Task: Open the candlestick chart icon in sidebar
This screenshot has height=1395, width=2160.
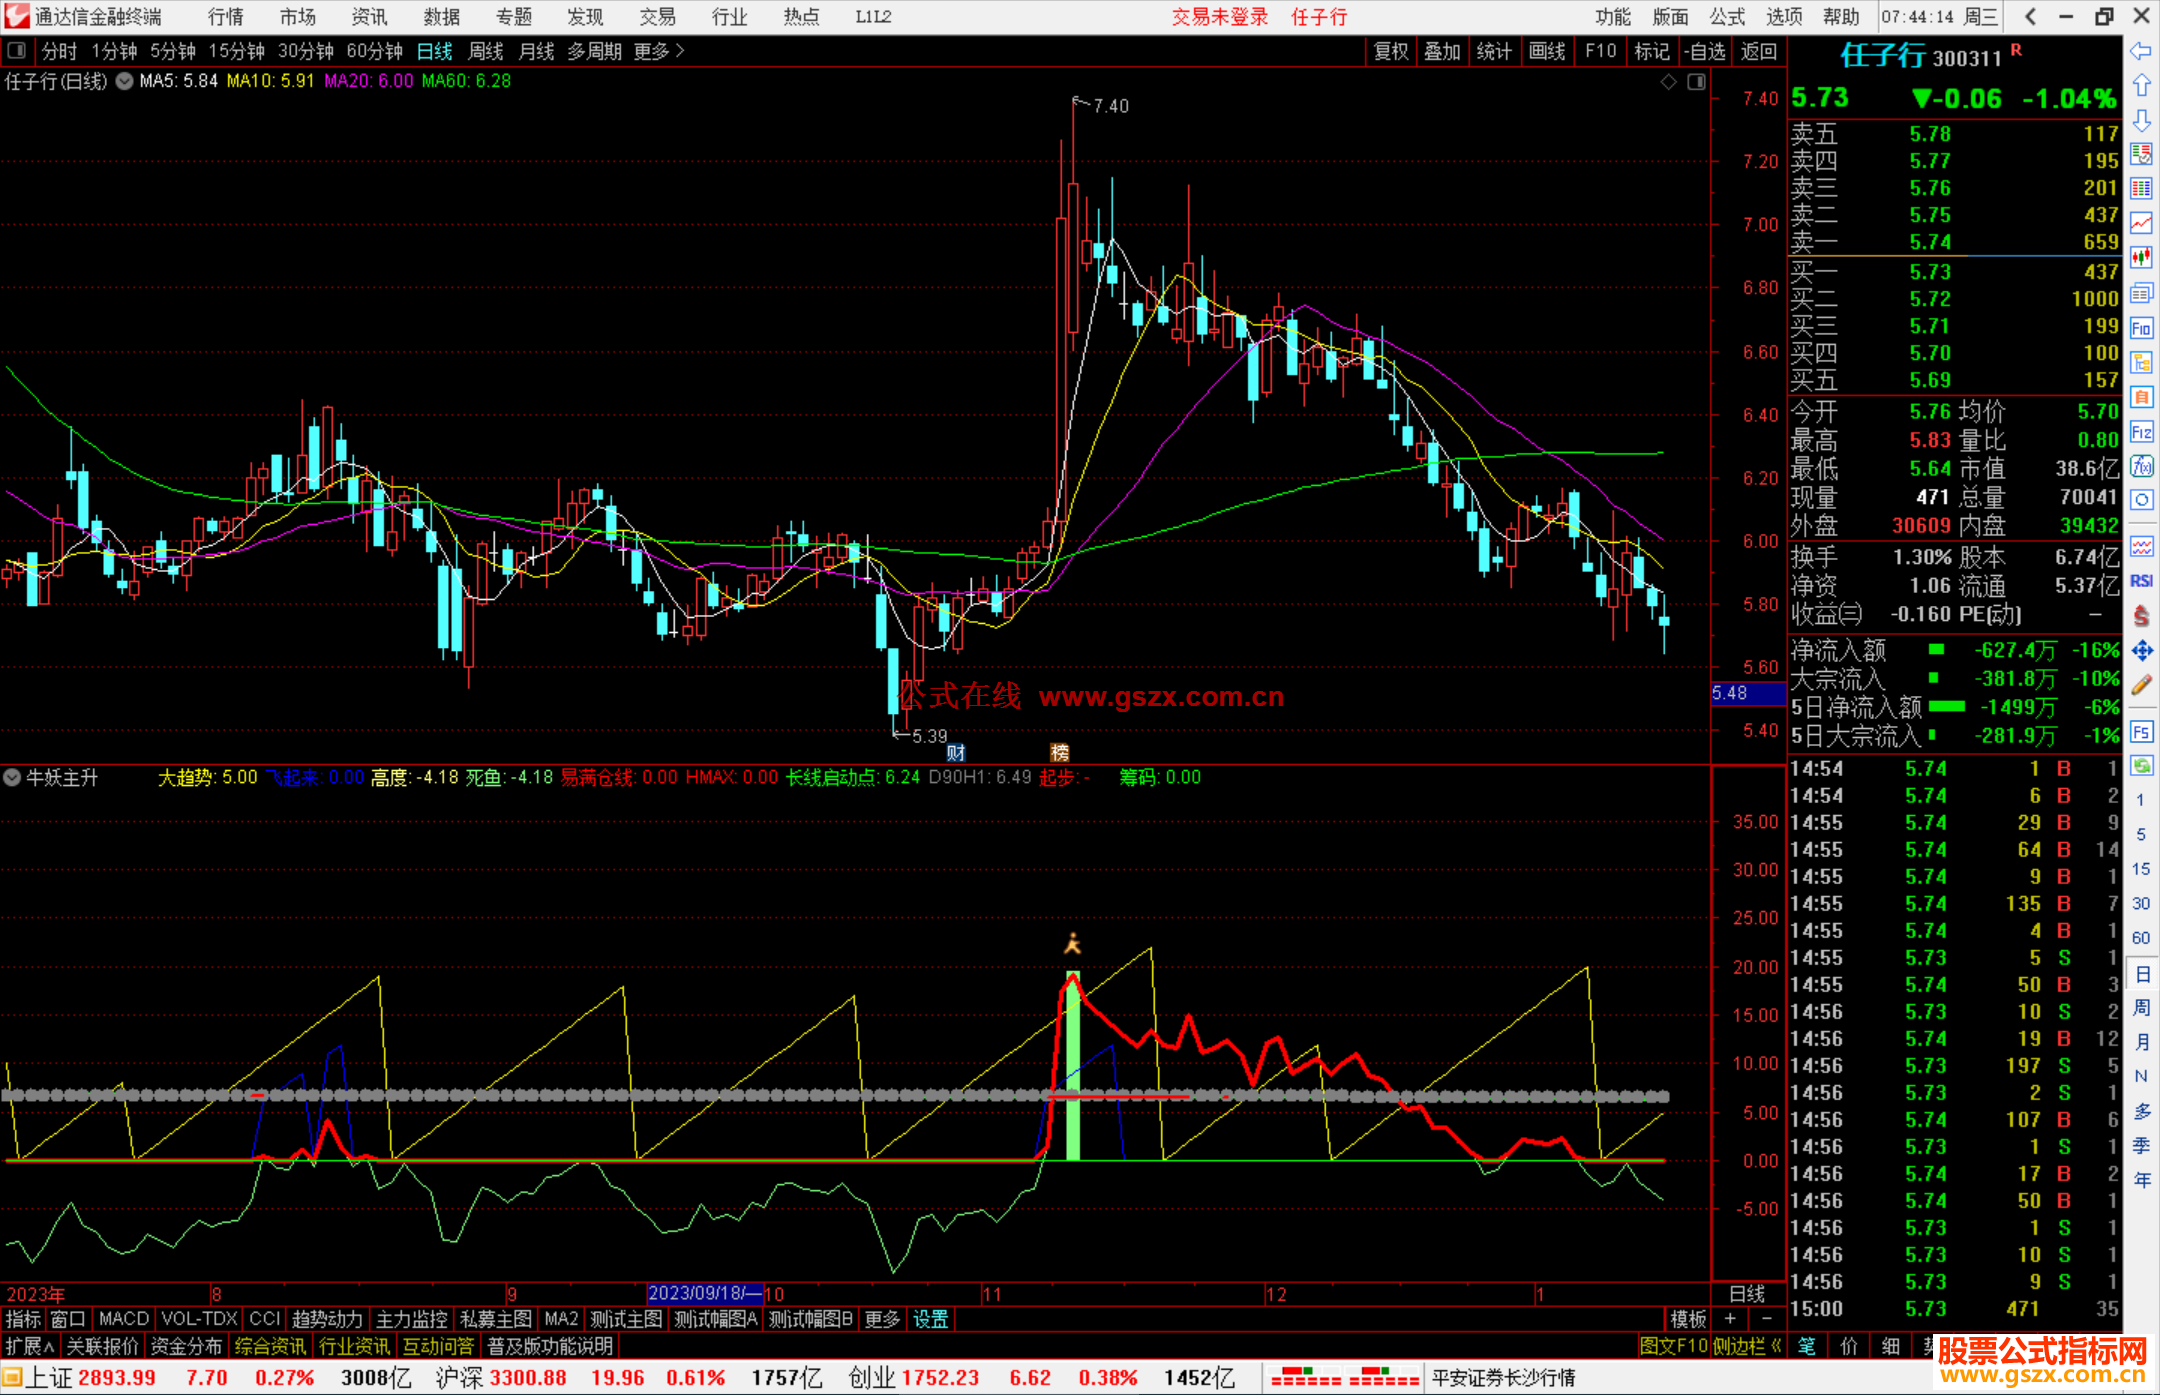Action: click(x=2141, y=258)
